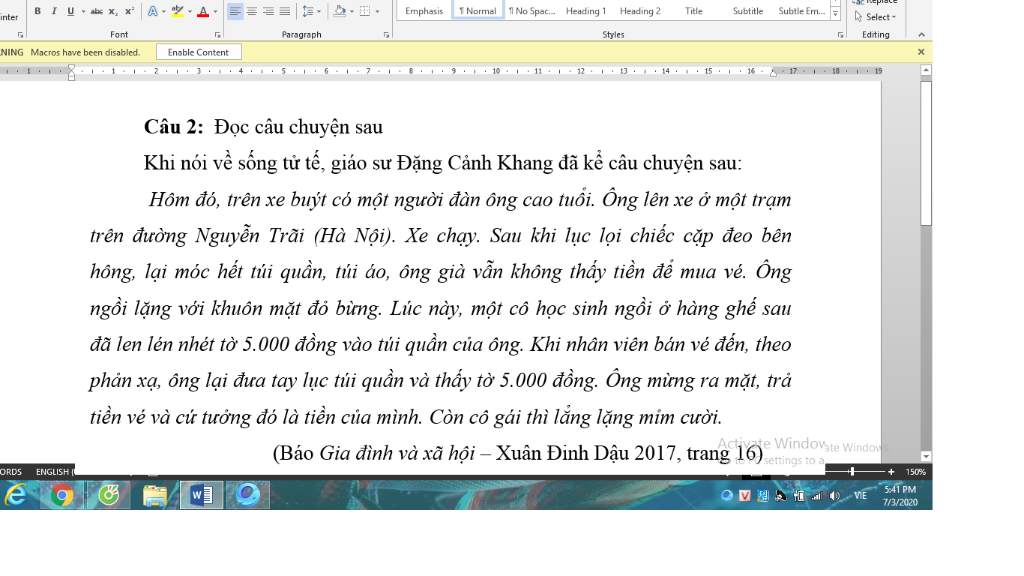Expand the Styles gallery

click(835, 14)
